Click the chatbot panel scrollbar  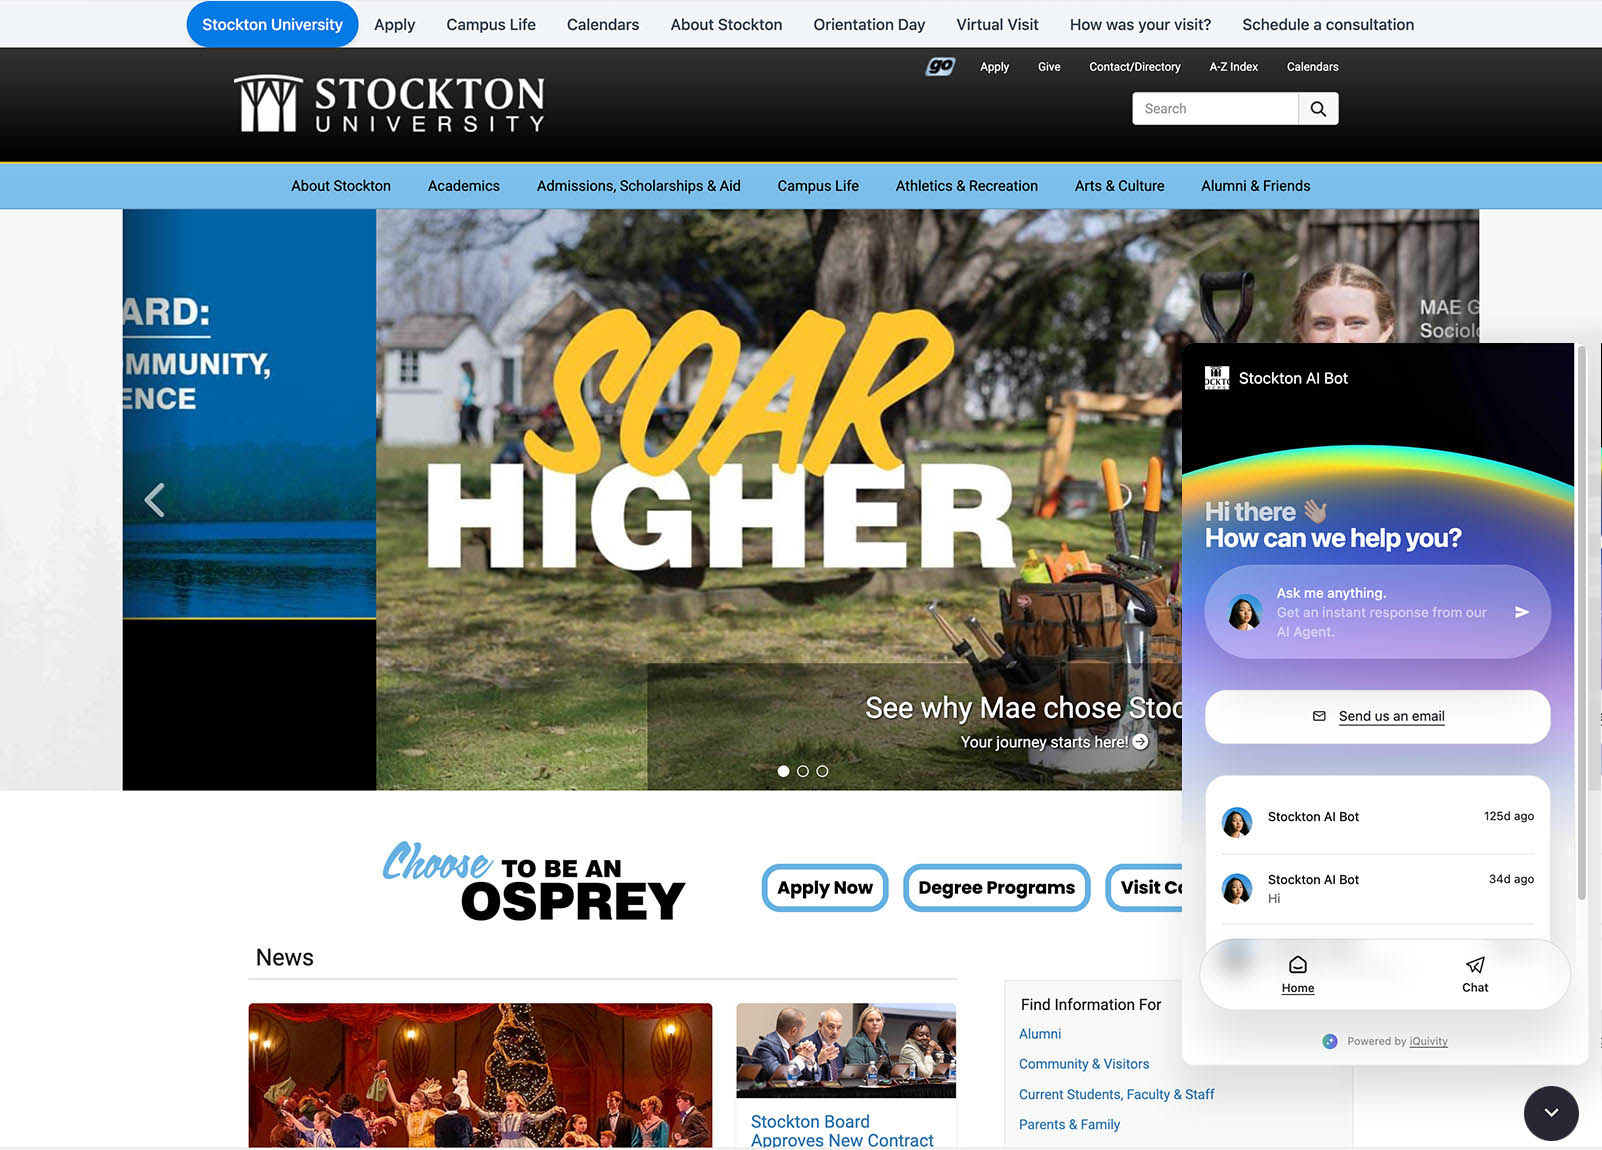pyautogui.click(x=1581, y=620)
